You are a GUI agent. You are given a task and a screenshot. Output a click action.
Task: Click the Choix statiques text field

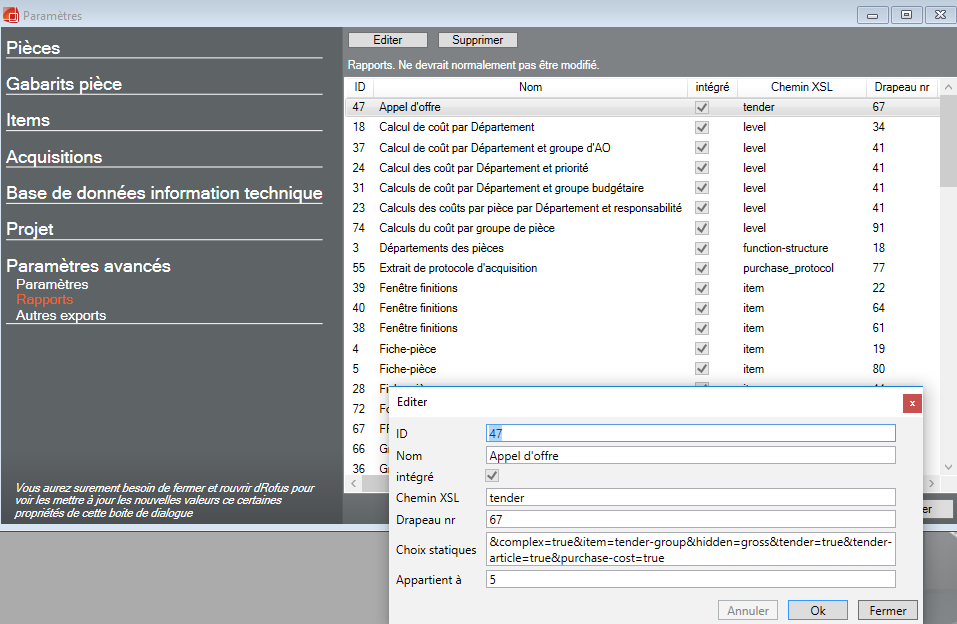tap(690, 549)
